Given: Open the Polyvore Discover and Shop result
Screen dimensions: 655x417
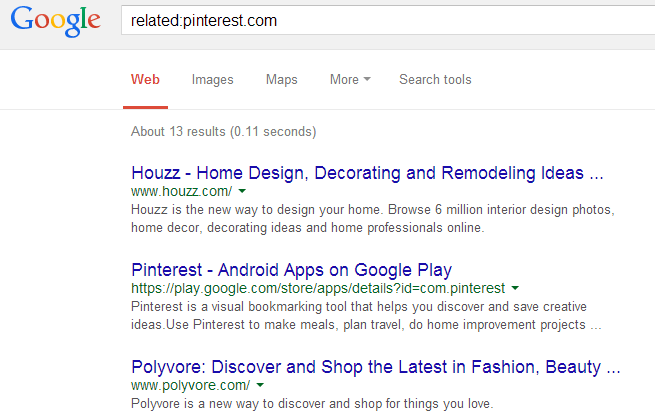Looking at the screenshot, I should point(376,366).
